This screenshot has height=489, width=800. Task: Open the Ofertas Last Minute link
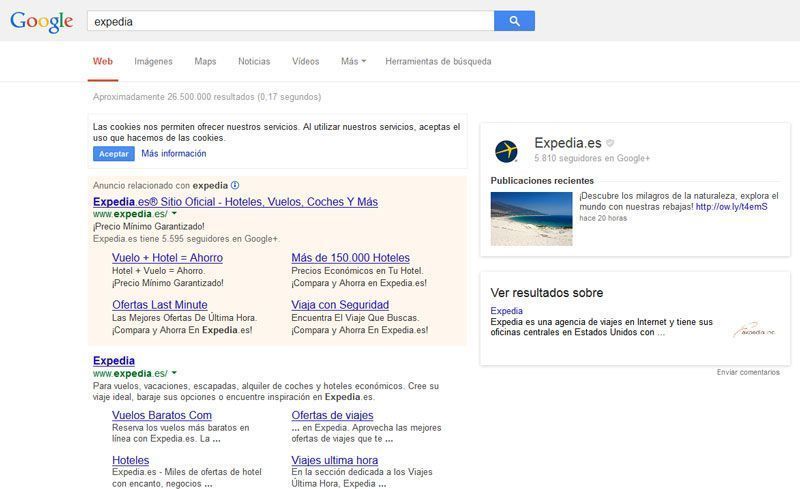[160, 305]
